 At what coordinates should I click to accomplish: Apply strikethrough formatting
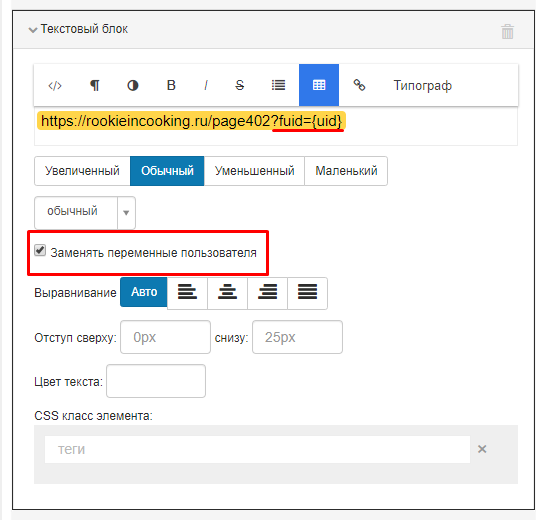coord(239,85)
